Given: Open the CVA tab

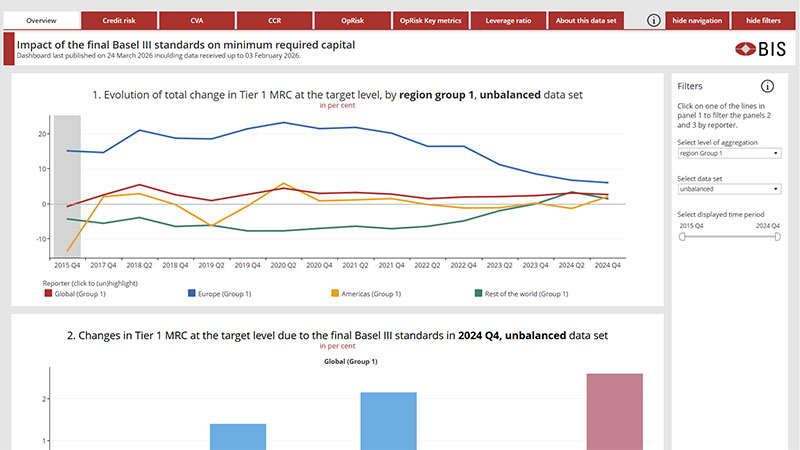Looking at the screenshot, I should (x=197, y=20).
